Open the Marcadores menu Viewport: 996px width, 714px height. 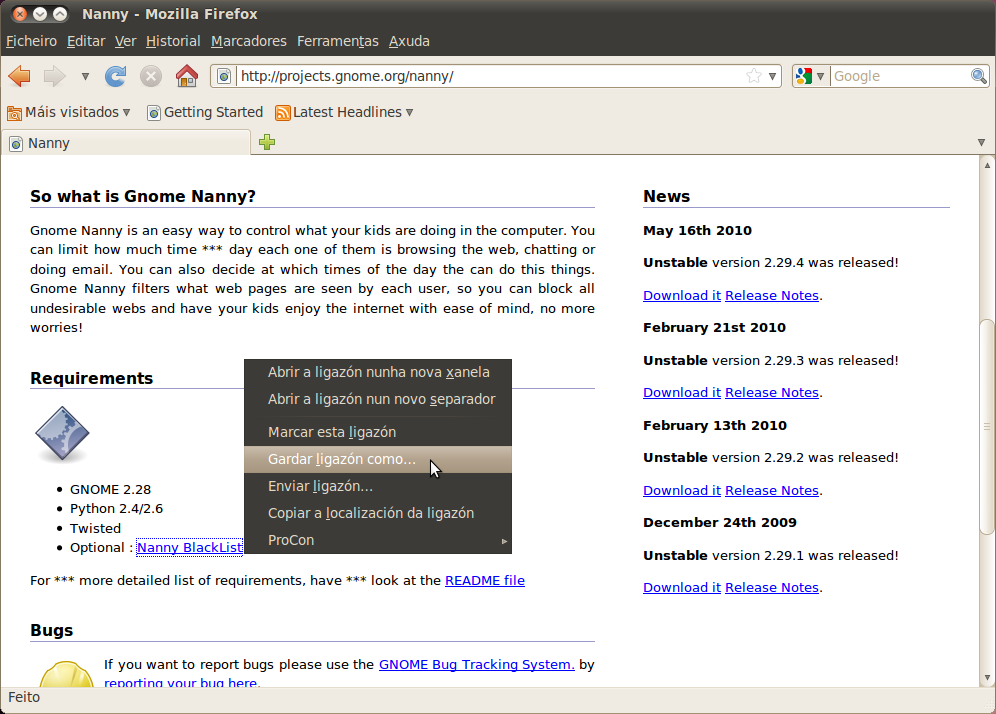coord(249,41)
